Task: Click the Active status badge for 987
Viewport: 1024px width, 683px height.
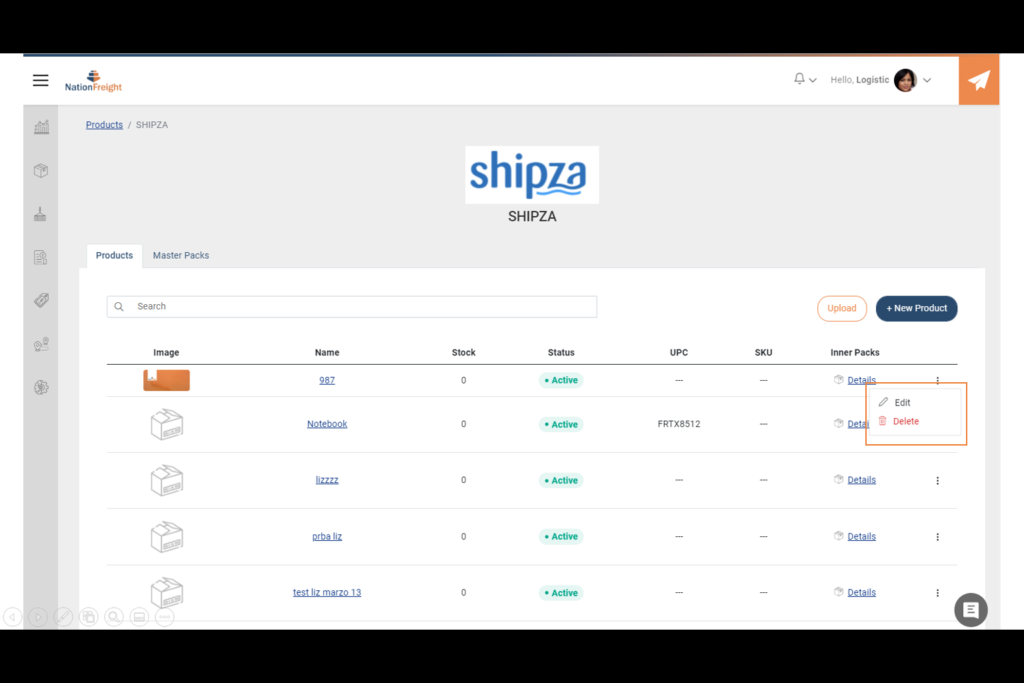Action: click(x=561, y=380)
